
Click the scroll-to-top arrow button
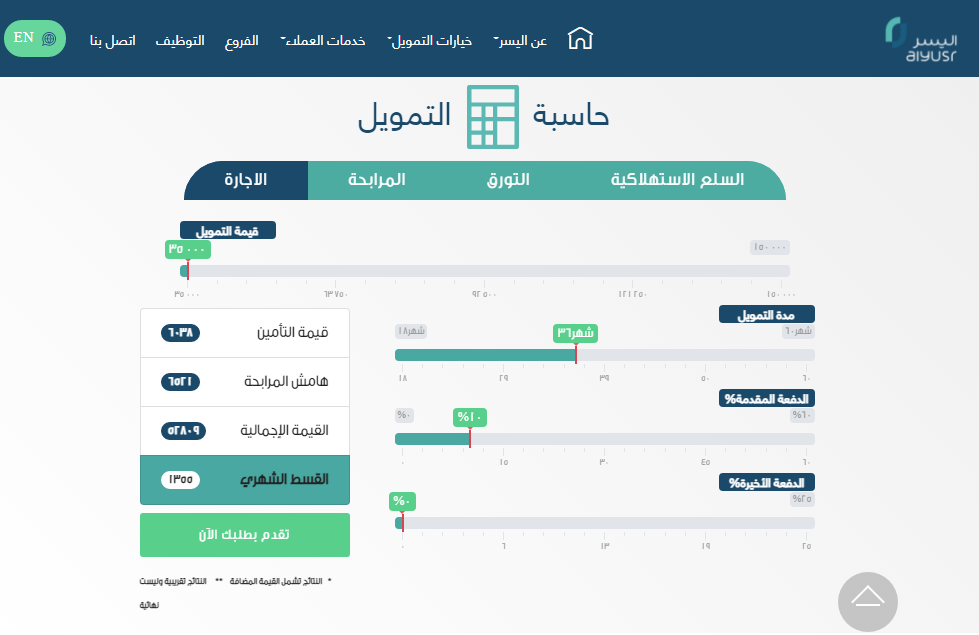(868, 602)
